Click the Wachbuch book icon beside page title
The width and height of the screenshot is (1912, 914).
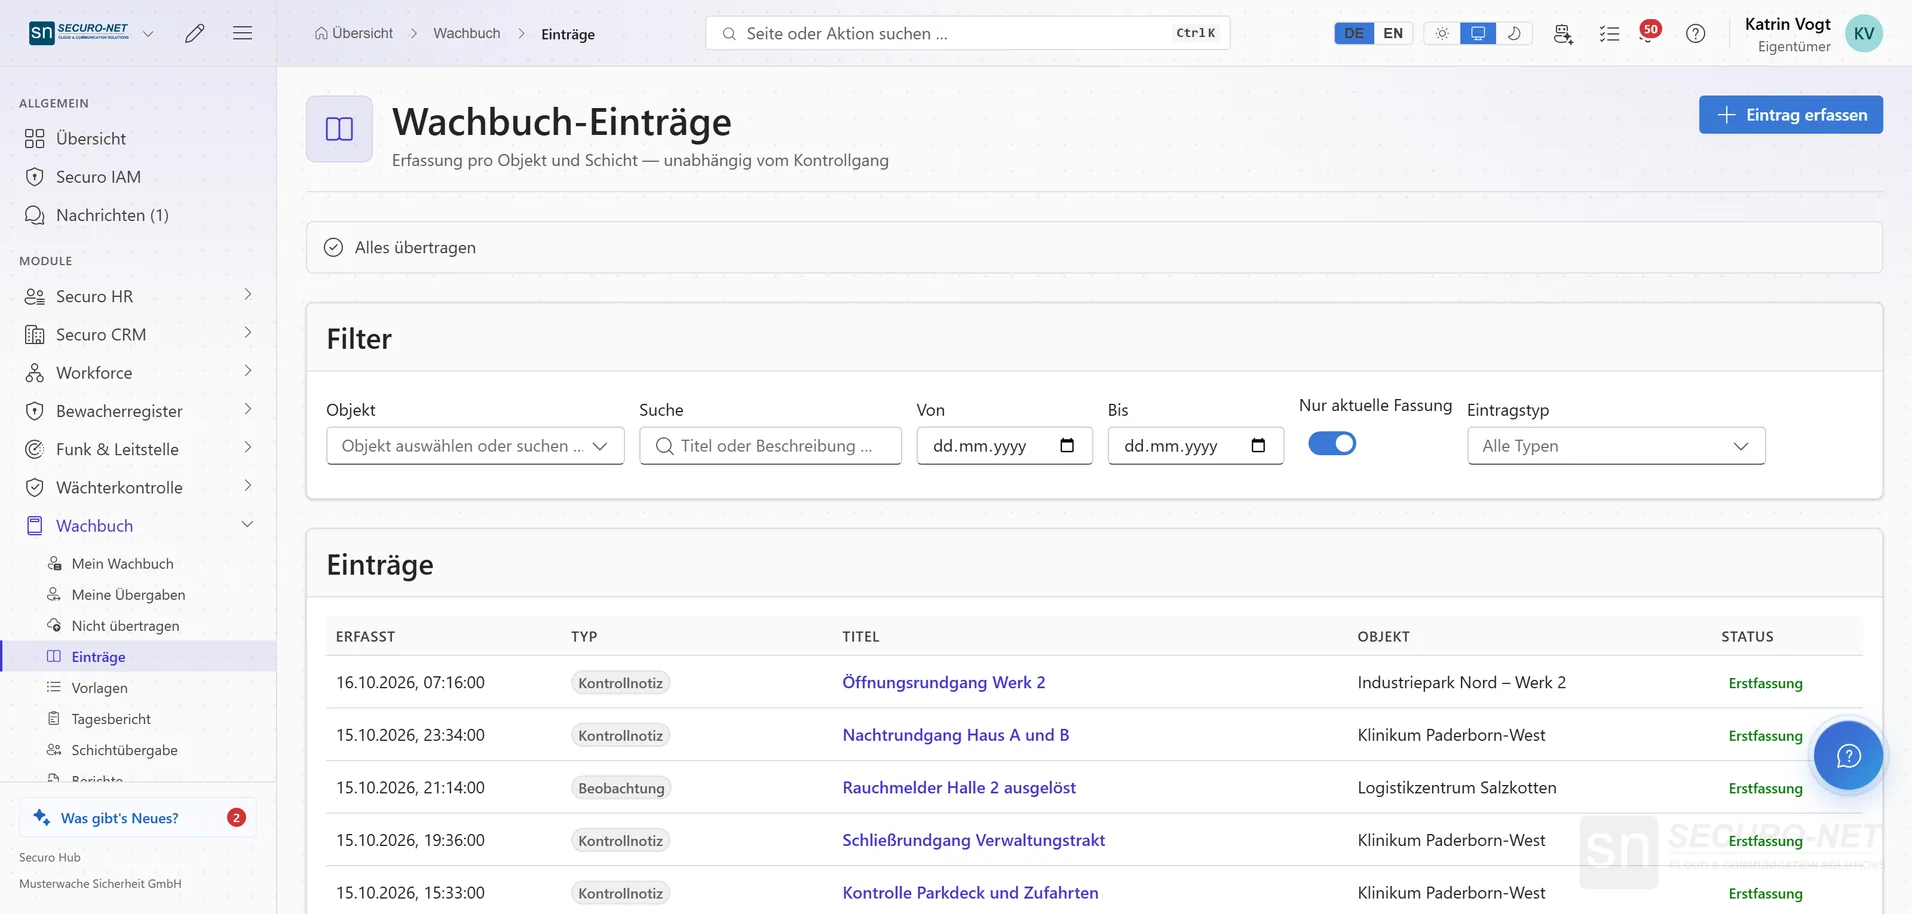point(339,129)
